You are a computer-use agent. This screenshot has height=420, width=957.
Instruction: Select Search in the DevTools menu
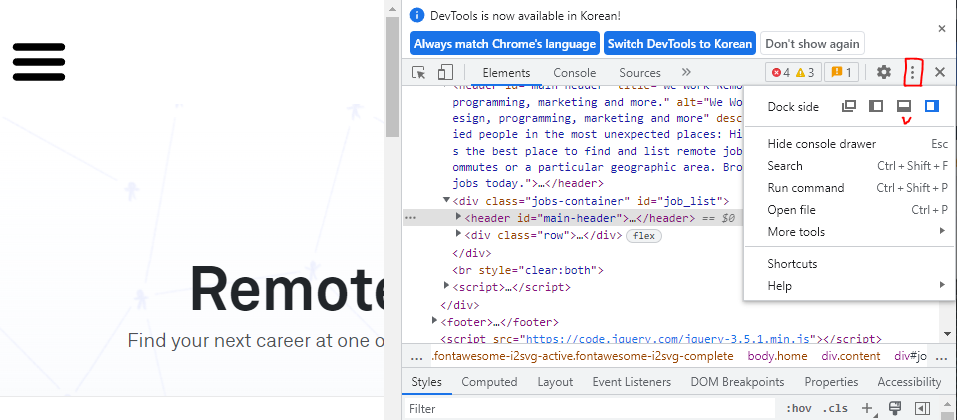pos(847,166)
